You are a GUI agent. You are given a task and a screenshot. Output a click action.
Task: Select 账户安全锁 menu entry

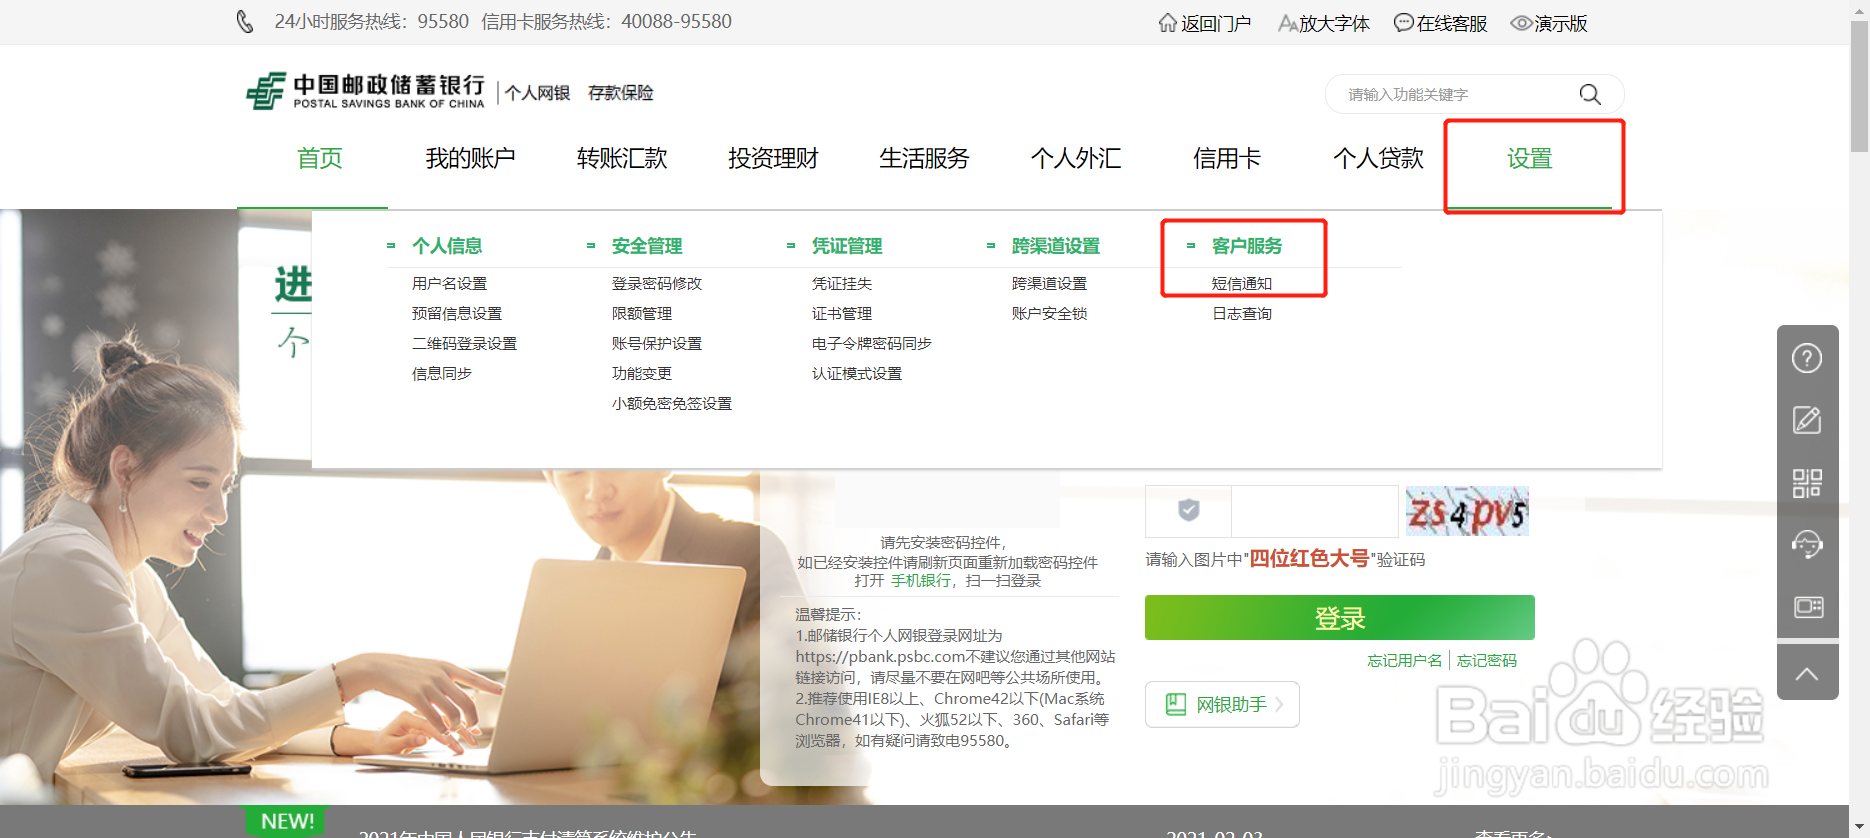(x=1049, y=314)
